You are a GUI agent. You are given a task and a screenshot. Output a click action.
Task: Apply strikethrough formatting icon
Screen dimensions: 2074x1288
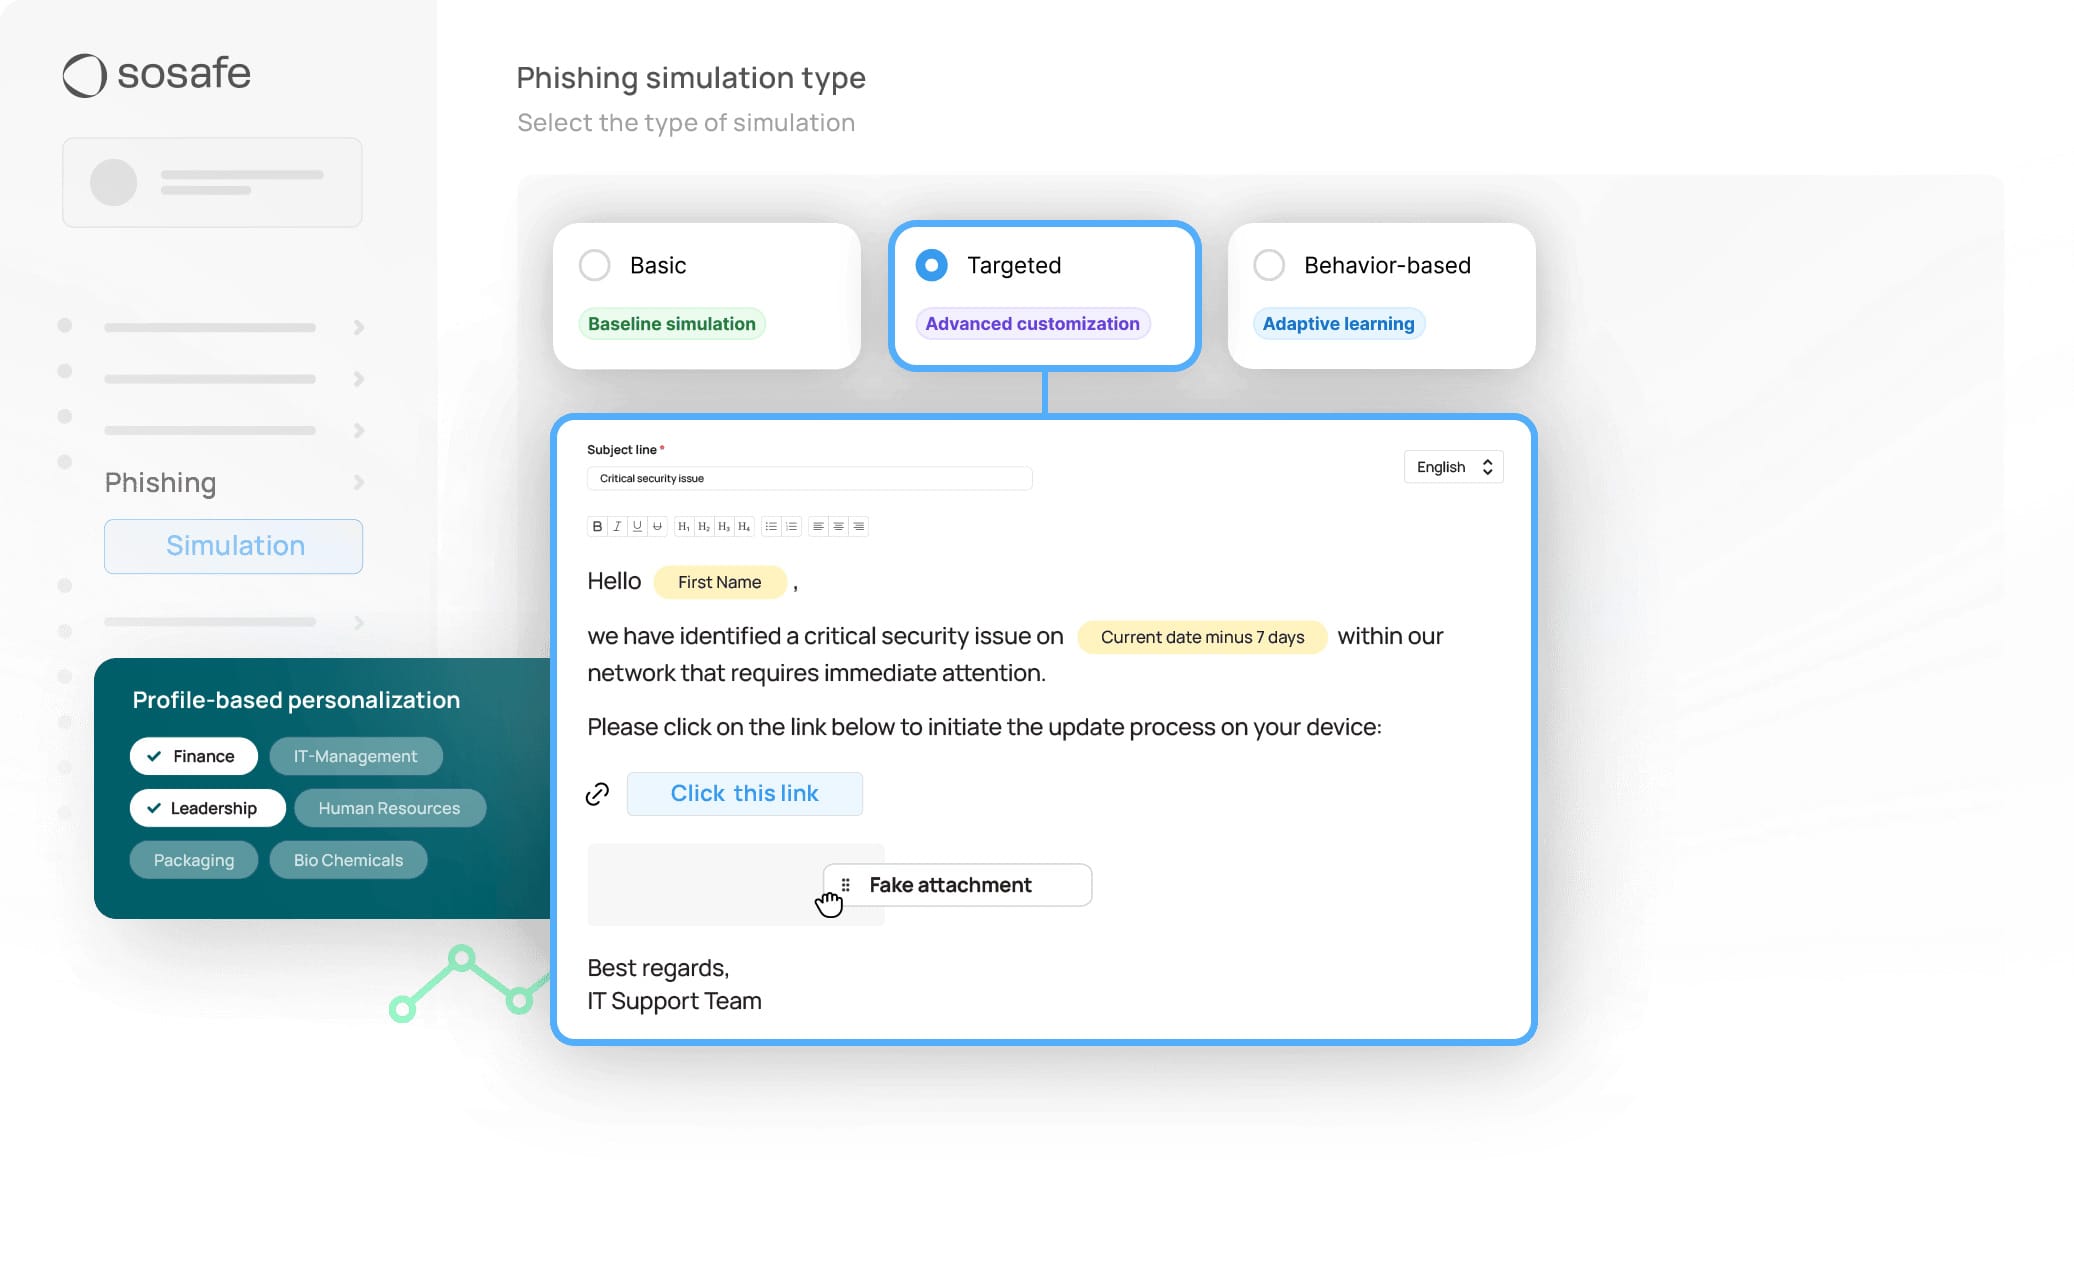click(657, 526)
